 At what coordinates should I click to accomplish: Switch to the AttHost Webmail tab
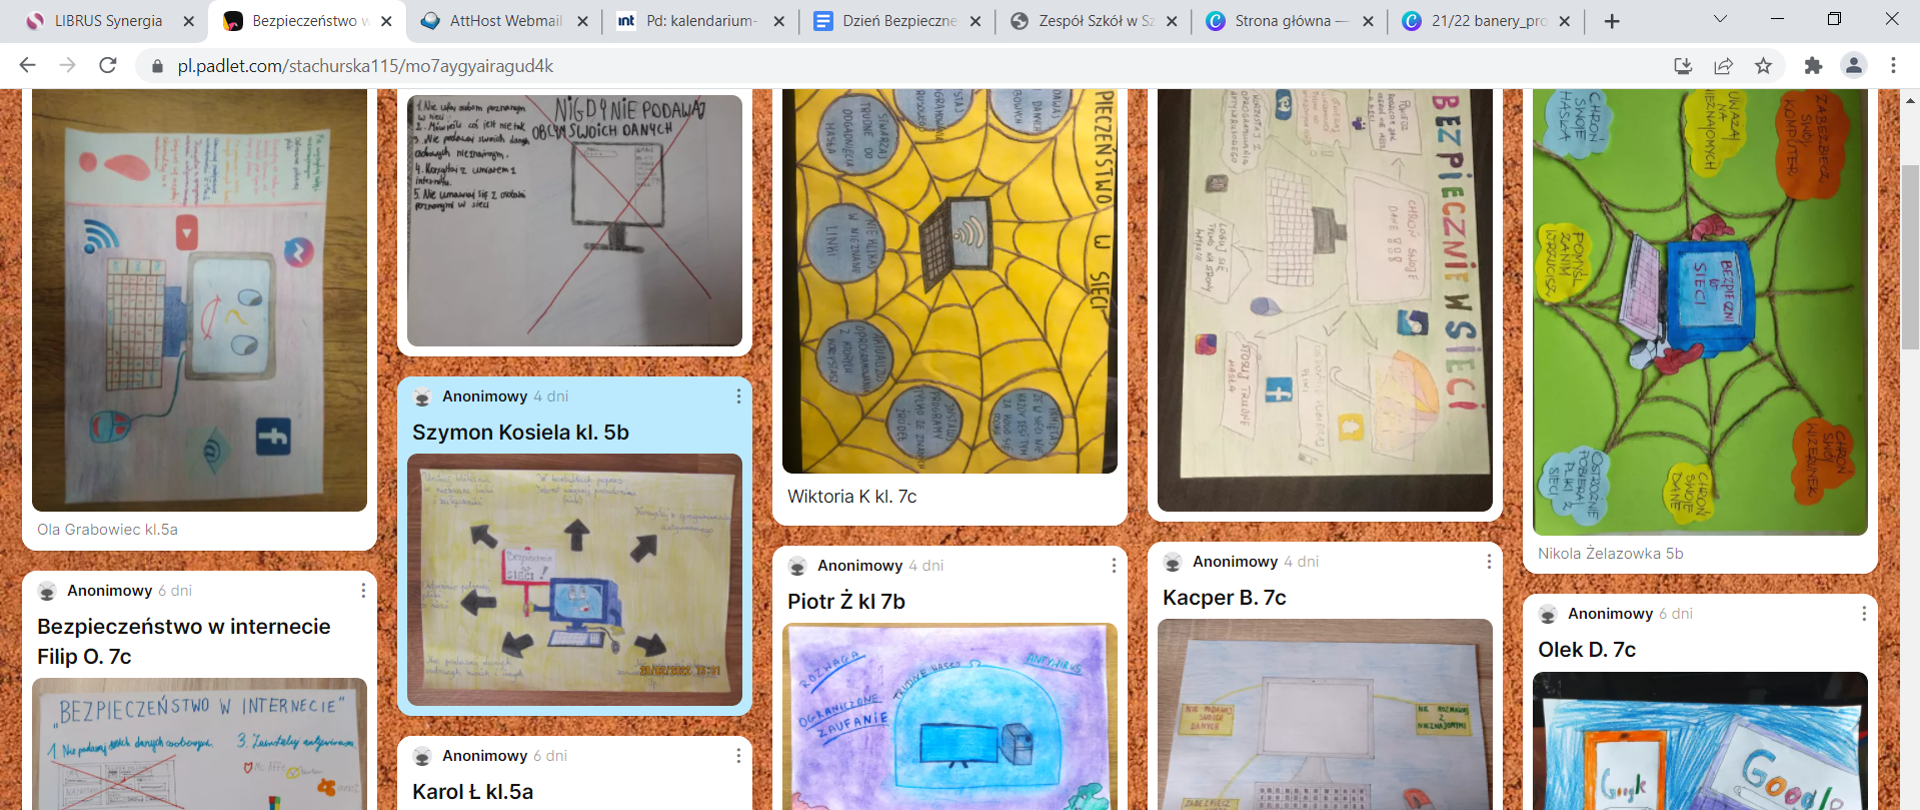(505, 21)
